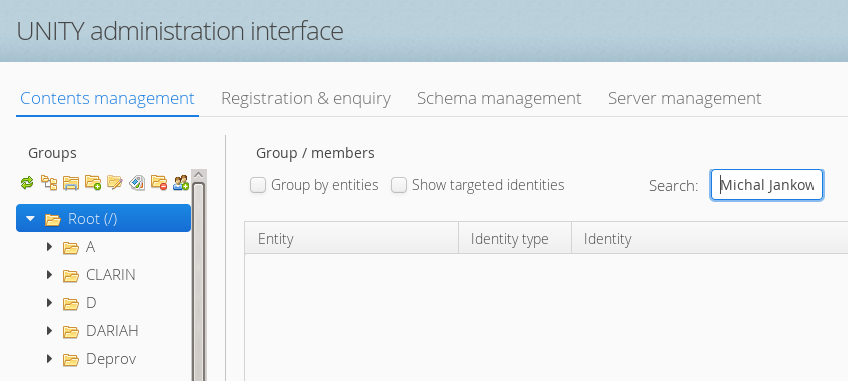
Task: Click the add group folder icon
Action: click(x=93, y=183)
